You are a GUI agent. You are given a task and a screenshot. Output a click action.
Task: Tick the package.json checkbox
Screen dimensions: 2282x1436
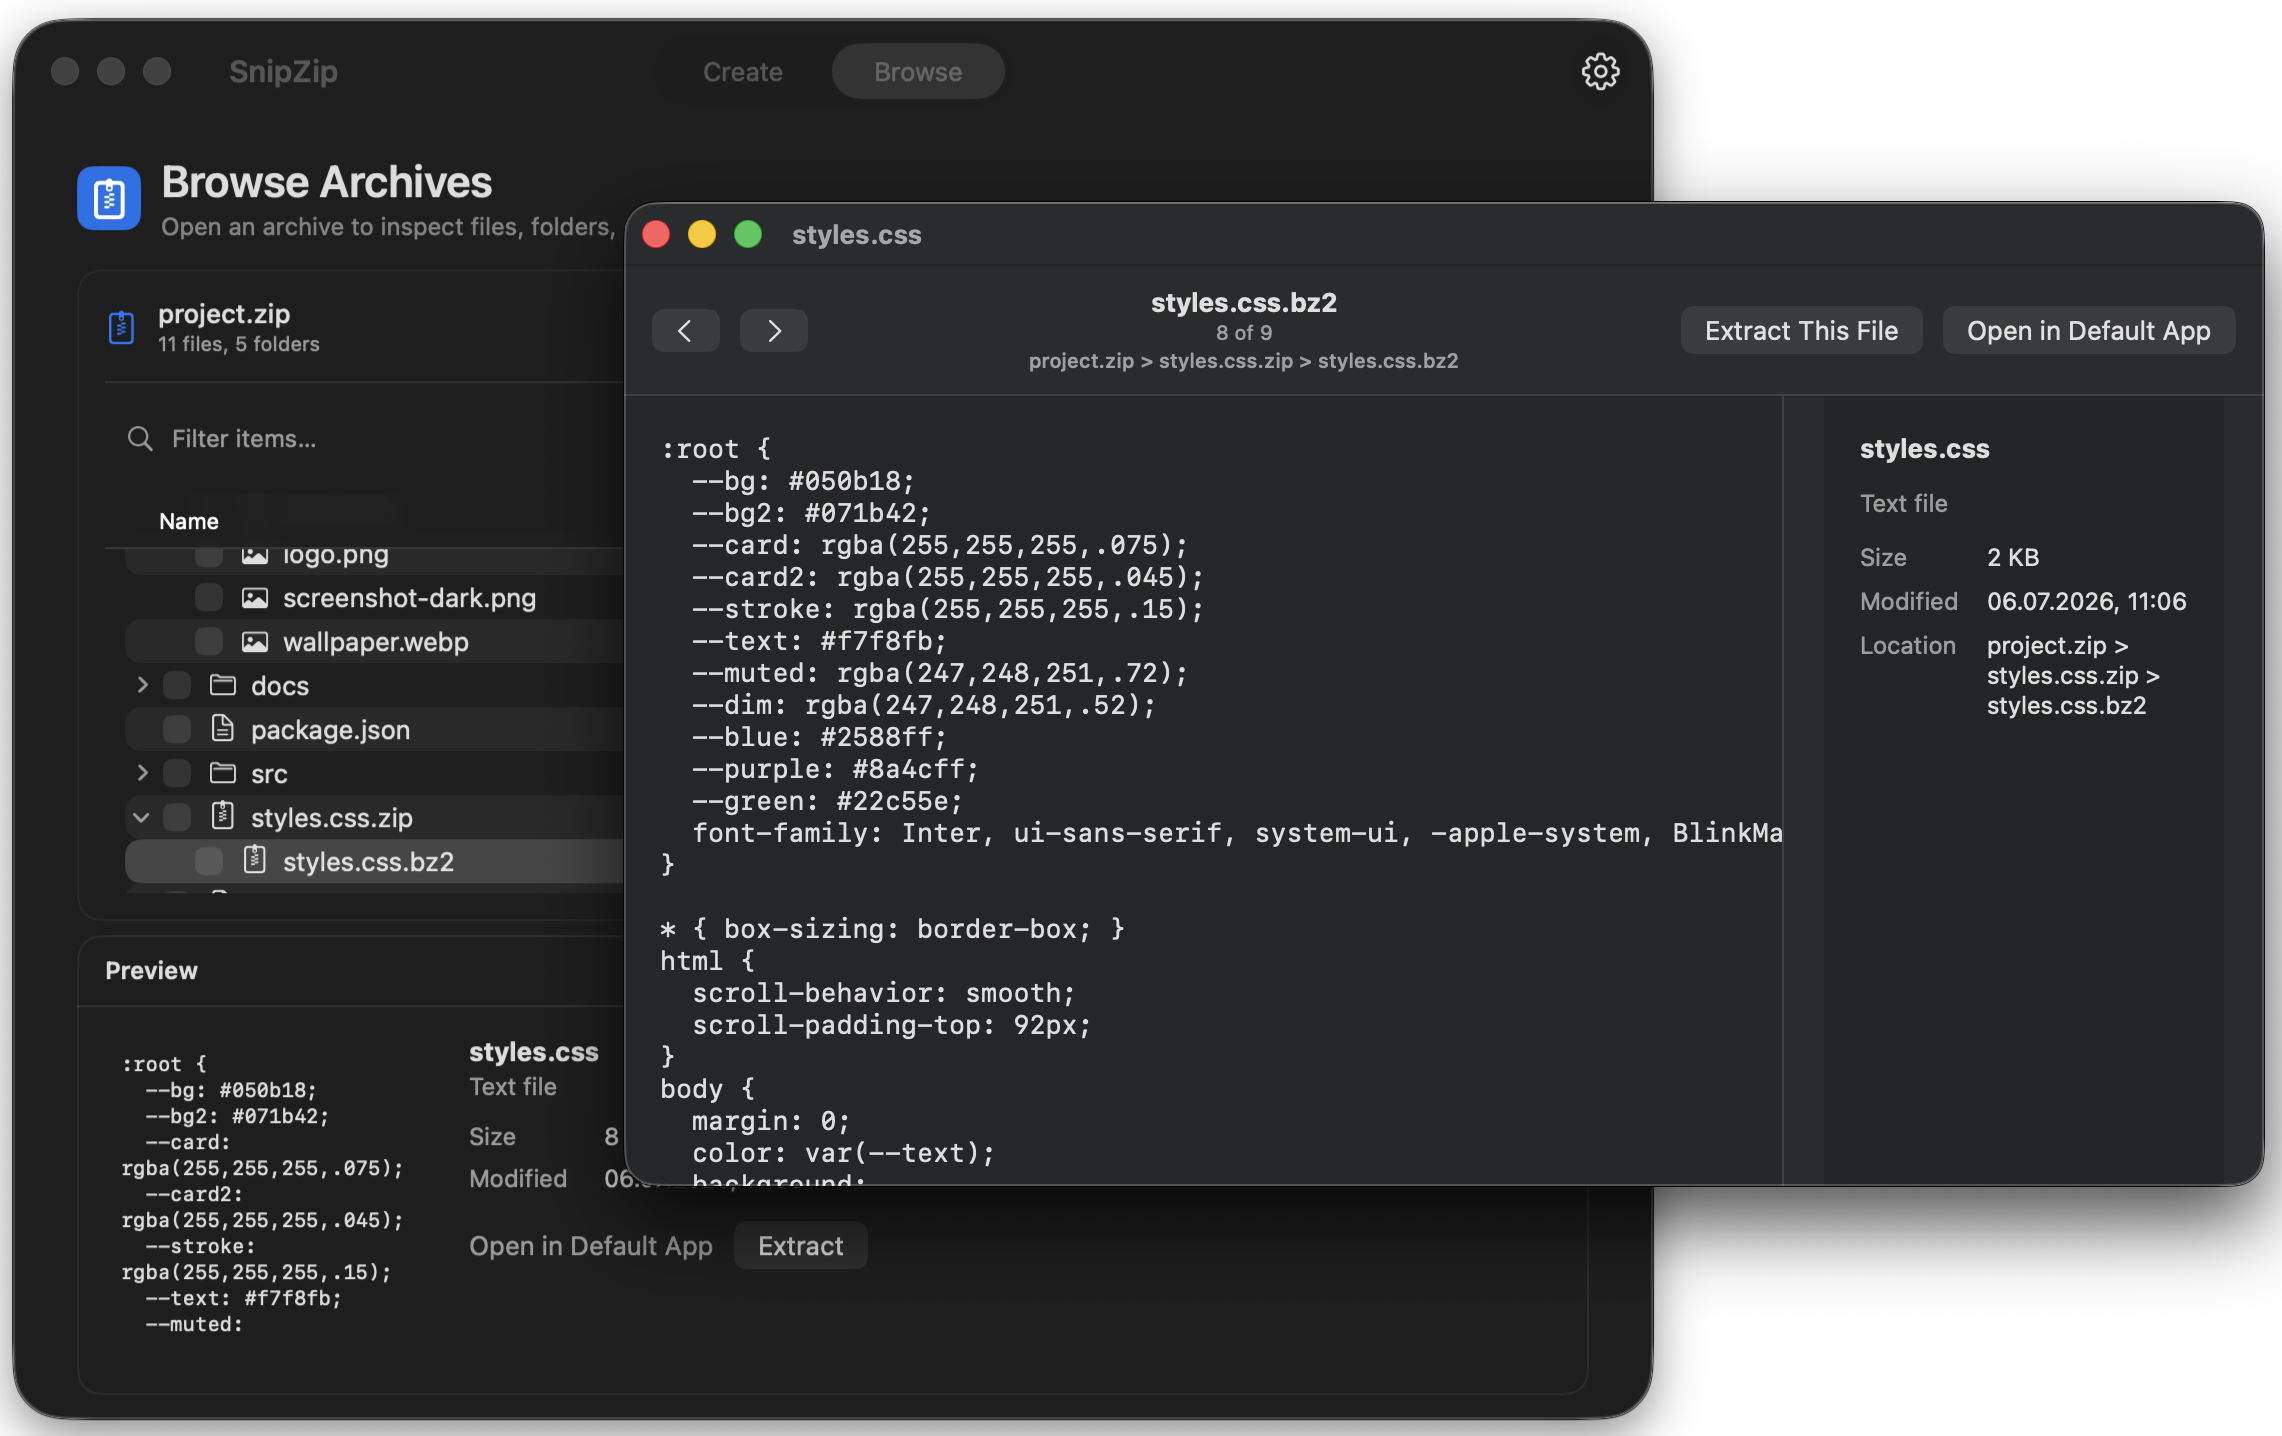[177, 730]
